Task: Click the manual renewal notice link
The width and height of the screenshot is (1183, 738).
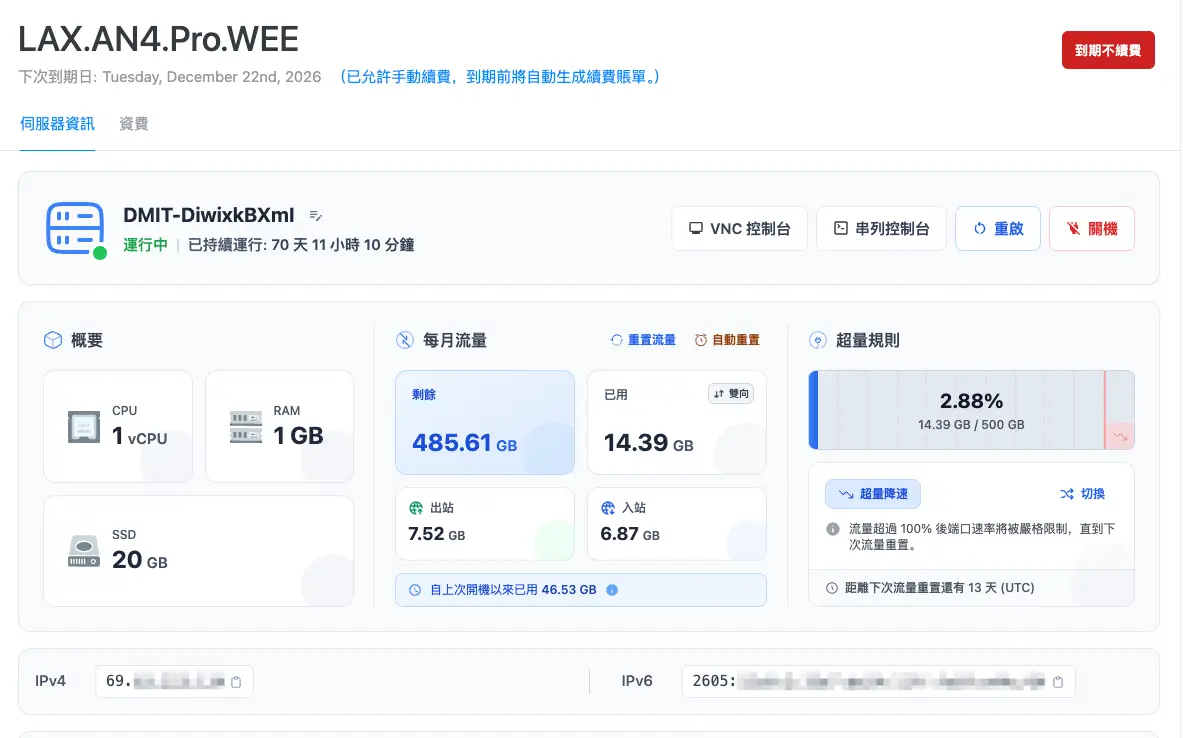Action: point(500,77)
